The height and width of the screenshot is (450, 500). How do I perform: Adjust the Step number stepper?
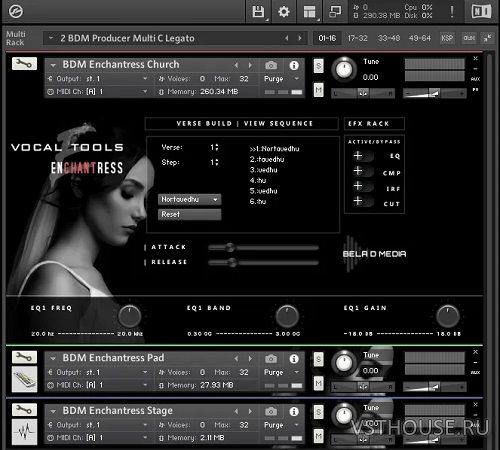pyautogui.click(x=215, y=162)
